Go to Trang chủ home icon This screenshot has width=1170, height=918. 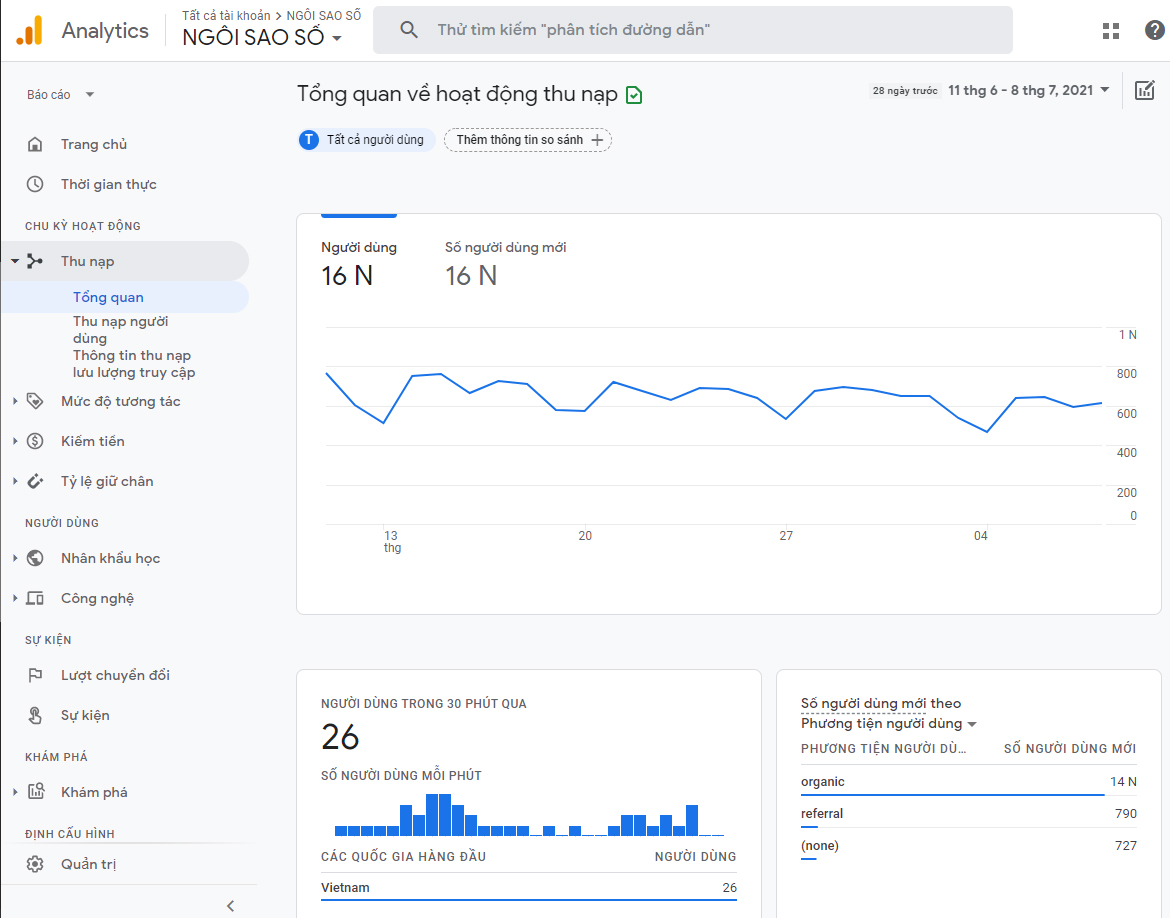pyautogui.click(x=34, y=144)
